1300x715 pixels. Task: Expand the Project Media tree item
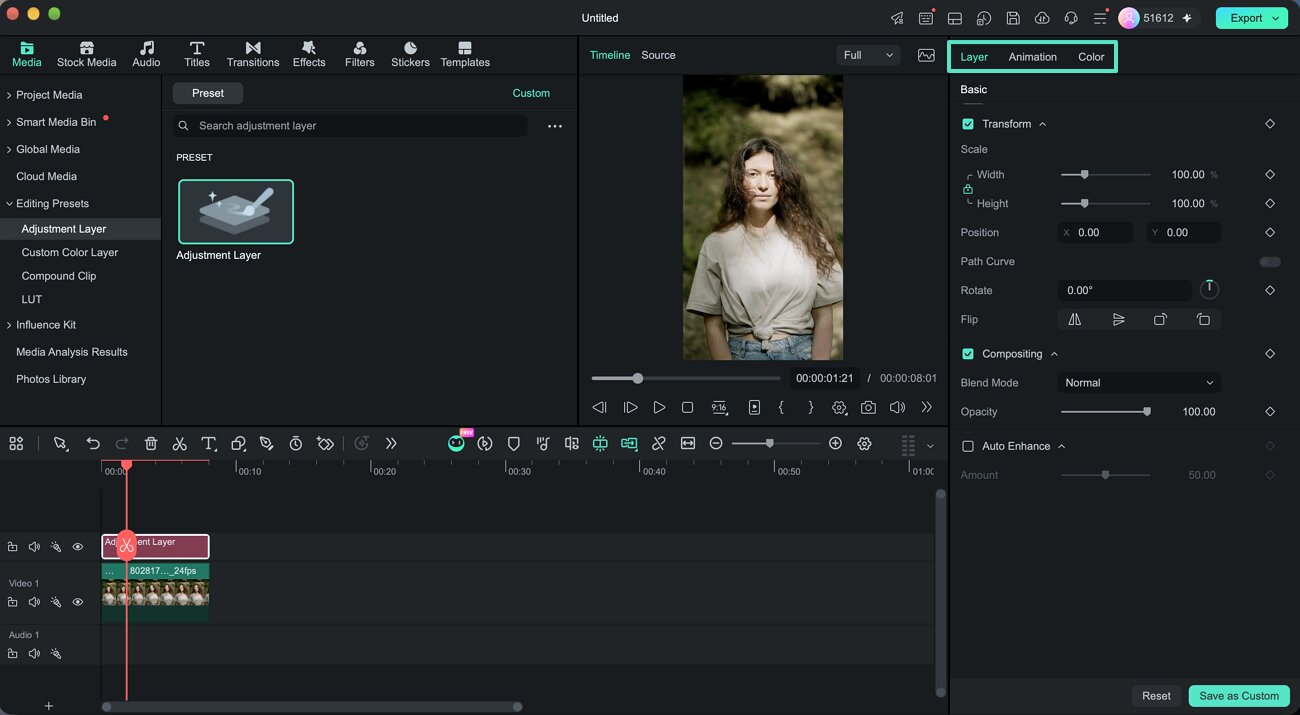9,95
